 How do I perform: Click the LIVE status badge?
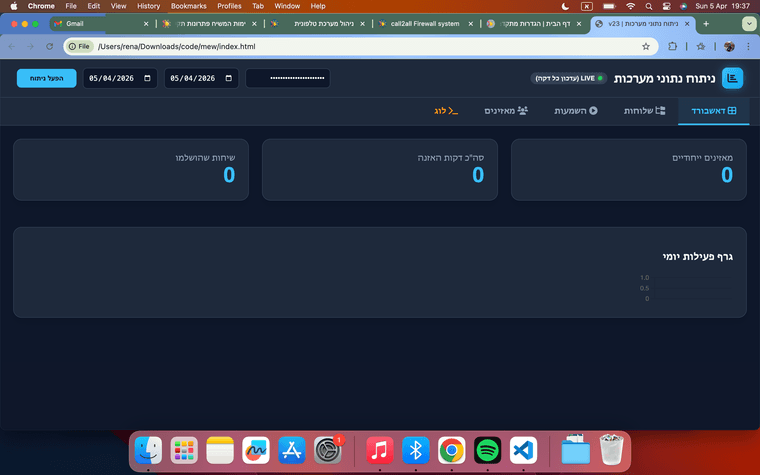[569, 78]
